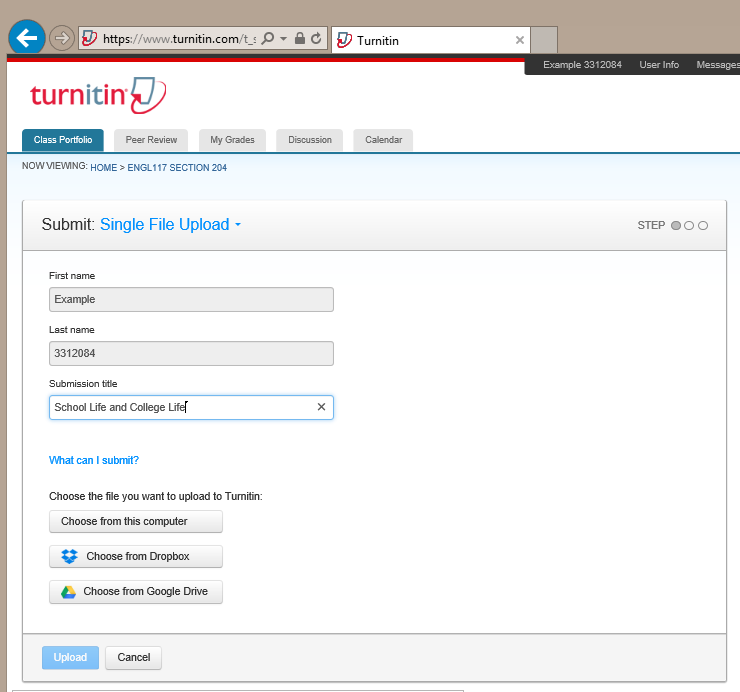This screenshot has height=692, width=740.
Task: Click the security padlock icon
Action: [300, 39]
